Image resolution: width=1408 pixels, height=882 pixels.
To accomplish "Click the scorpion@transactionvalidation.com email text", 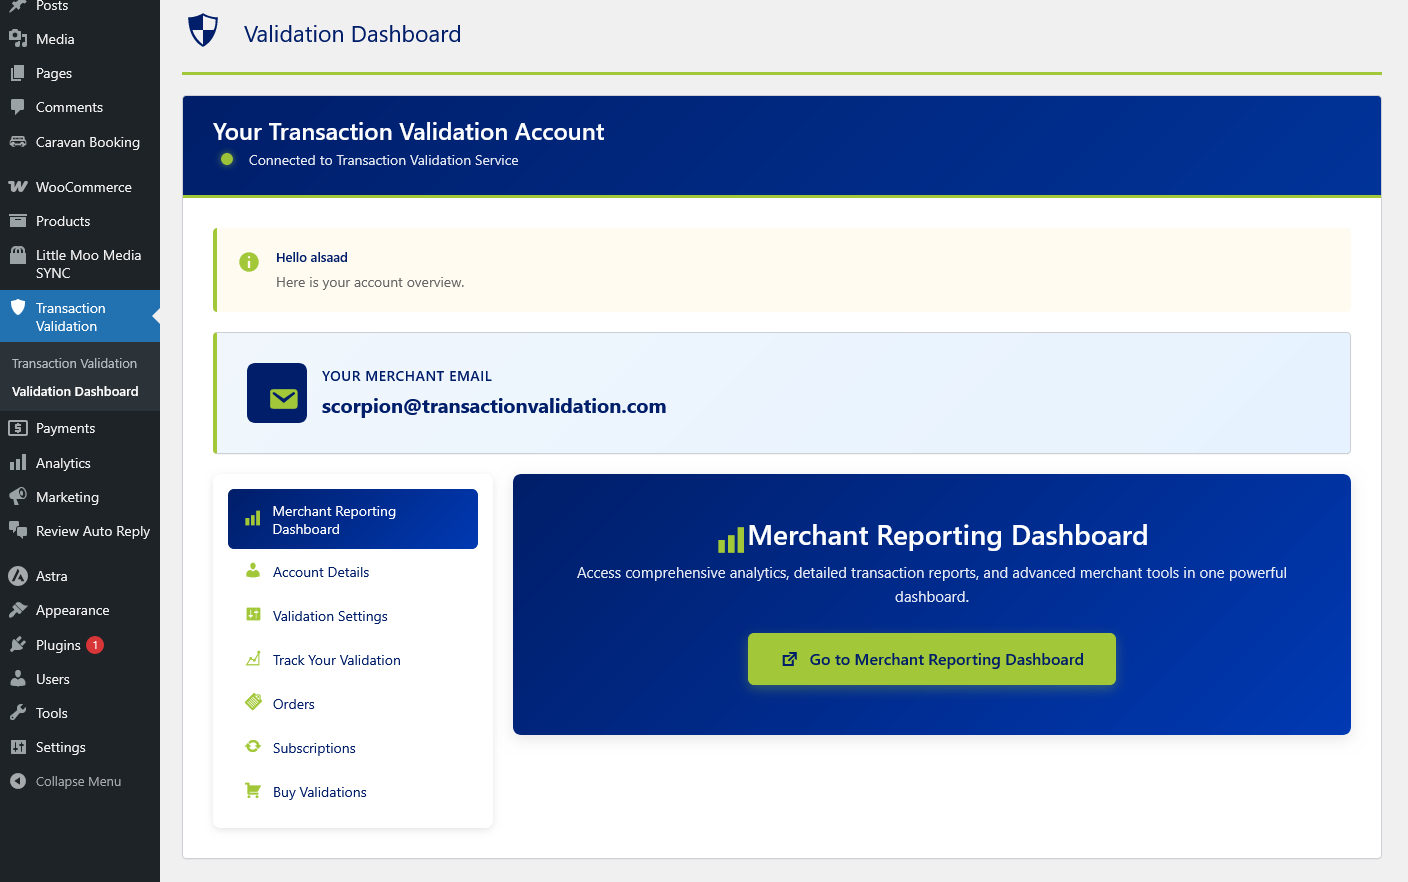I will (494, 406).
